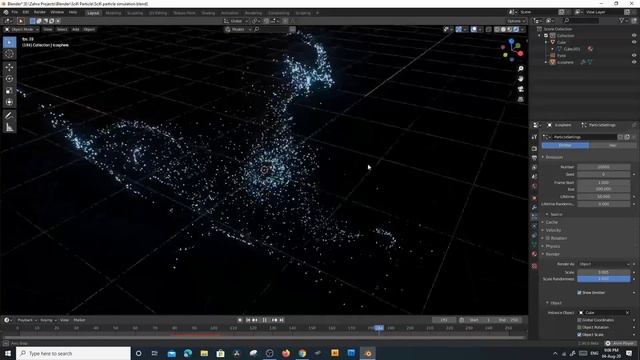Screen dimensions: 640x360
Task: Open Tool properties tab icon
Action: [x=534, y=137]
